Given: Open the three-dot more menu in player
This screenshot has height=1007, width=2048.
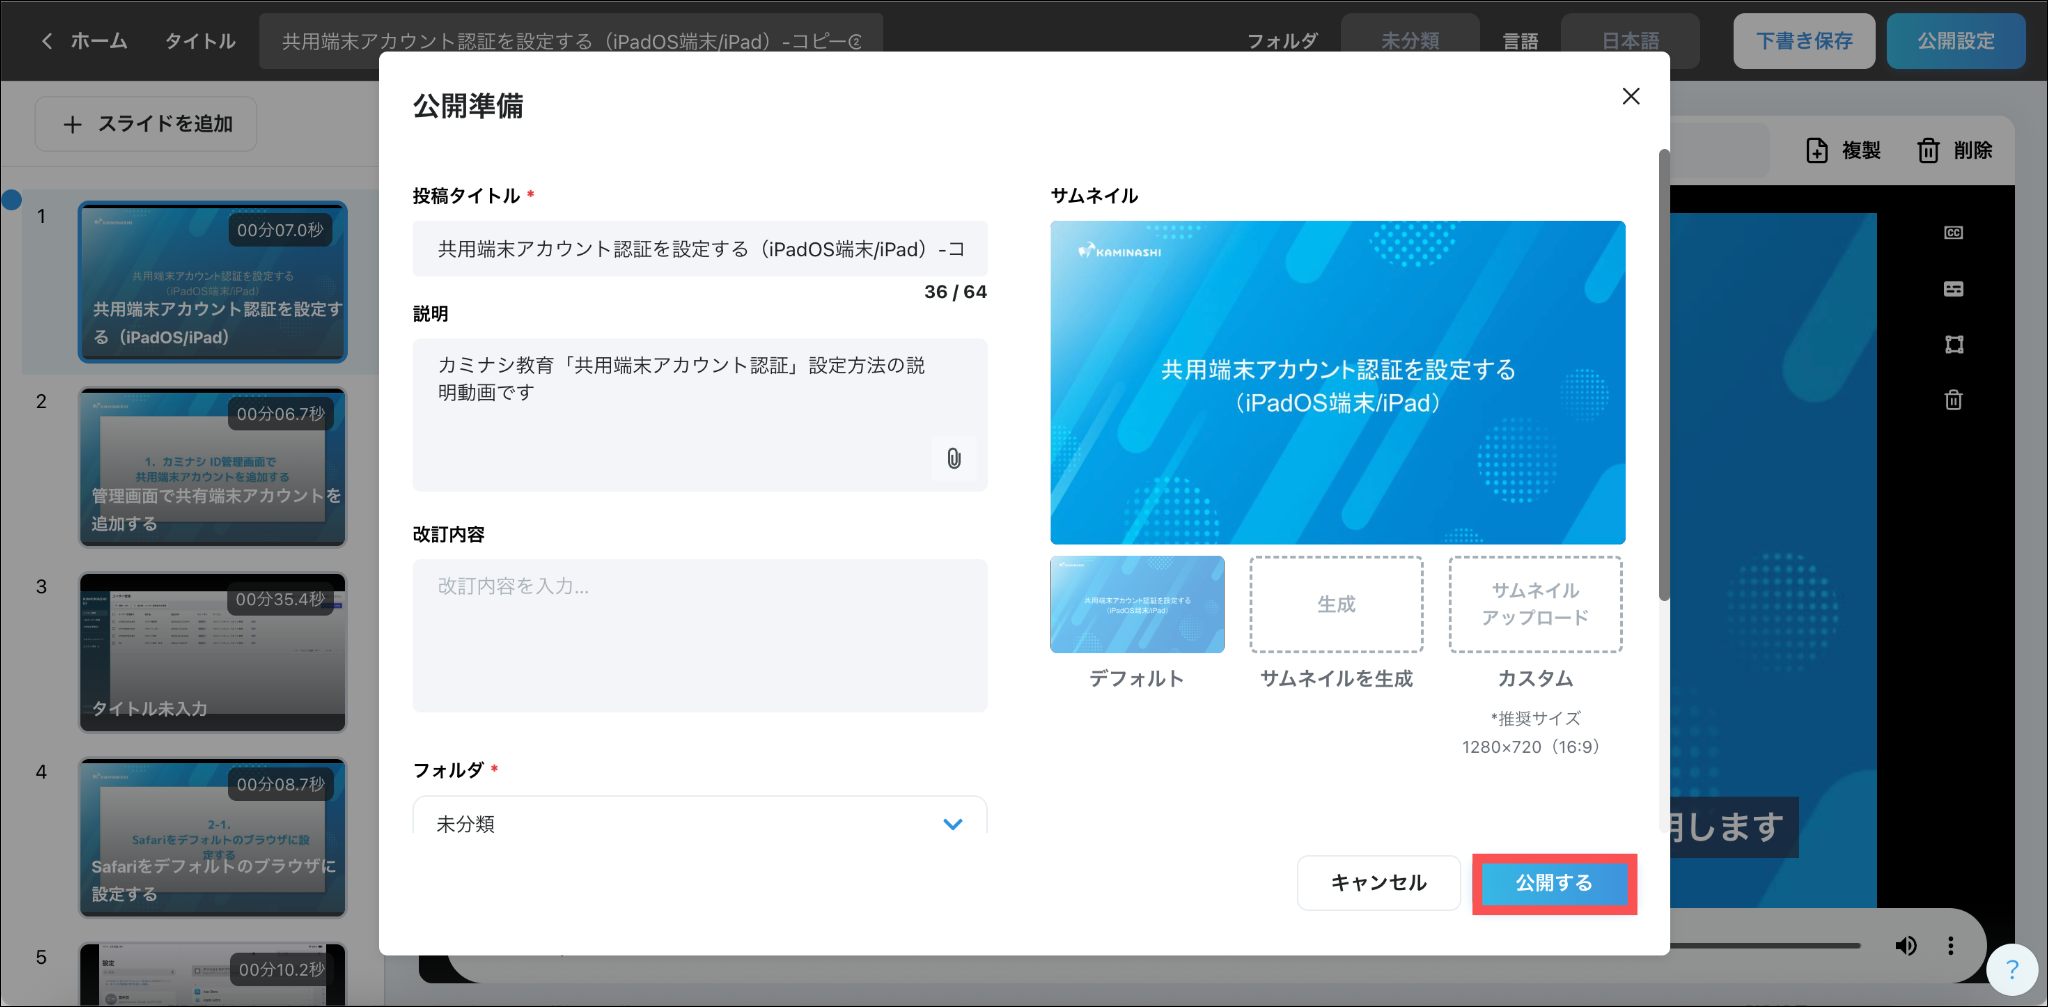Looking at the screenshot, I should point(1950,946).
